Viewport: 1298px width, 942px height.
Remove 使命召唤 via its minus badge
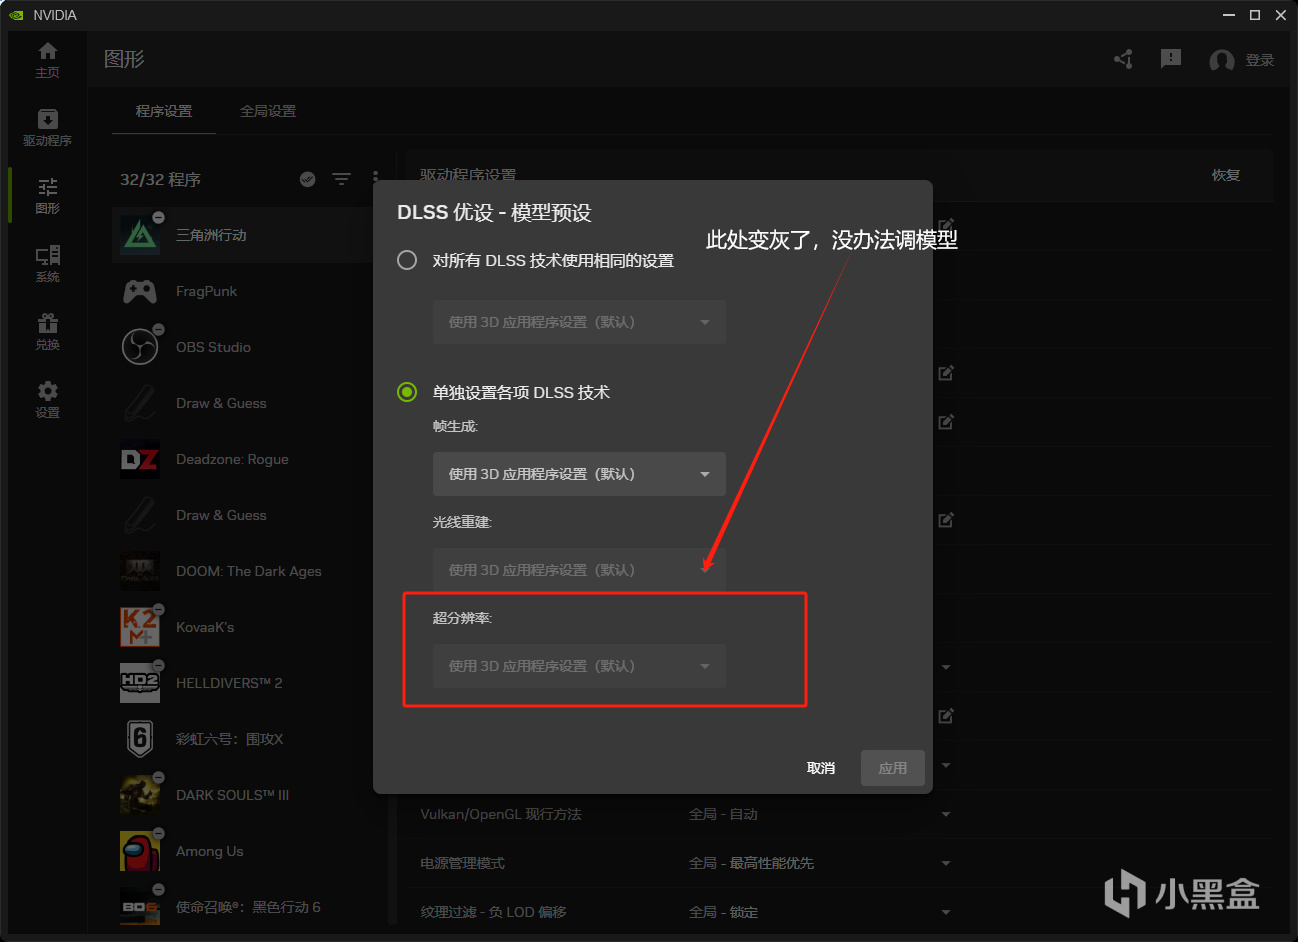(158, 889)
